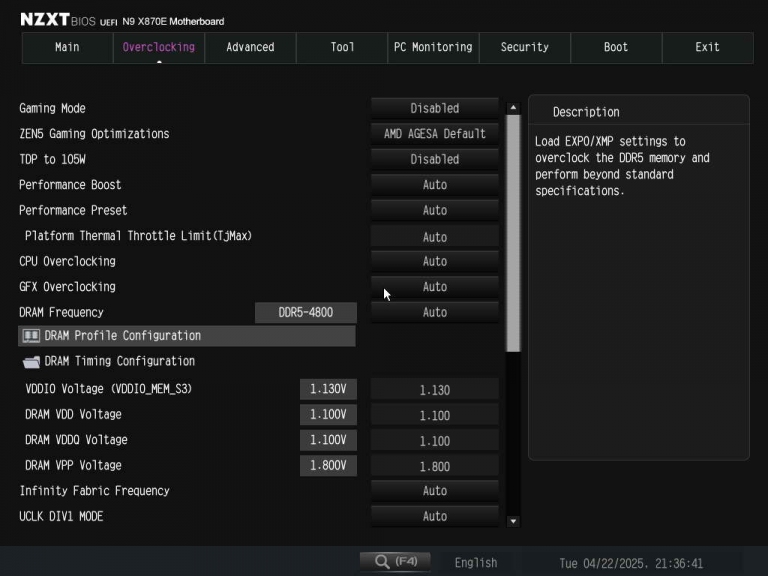Viewport: 768px width, 576px height.
Task: Open Infinity Fabric Frequency Auto dropdown
Action: [434, 491]
